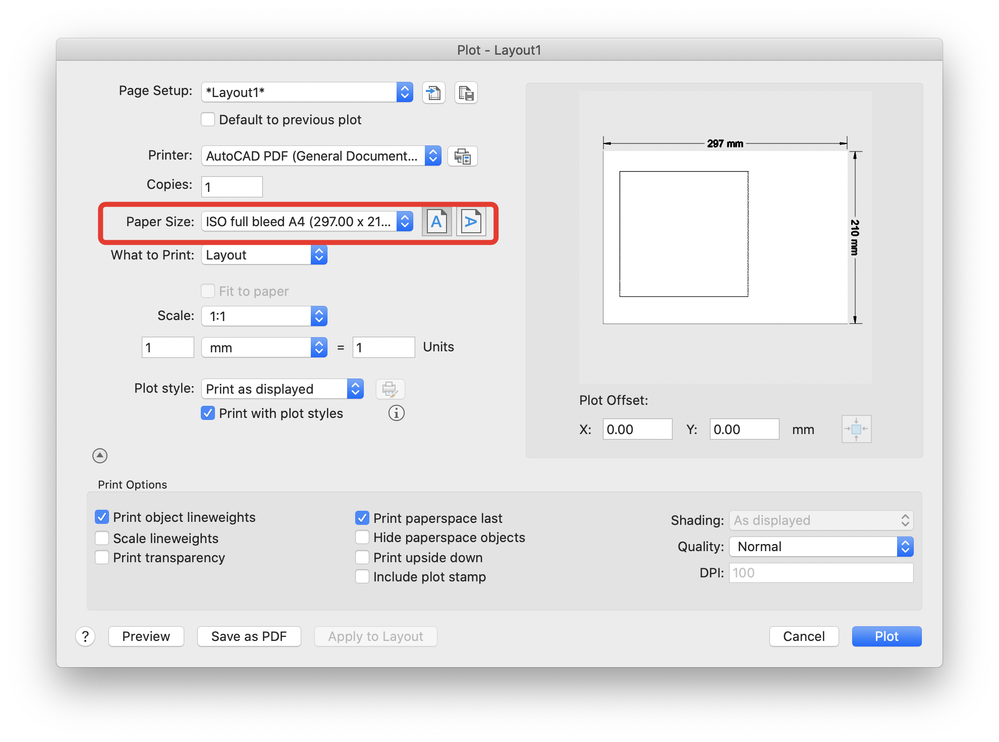This screenshot has height=742, width=999.
Task: Click the center plot offset icon
Action: click(856, 429)
